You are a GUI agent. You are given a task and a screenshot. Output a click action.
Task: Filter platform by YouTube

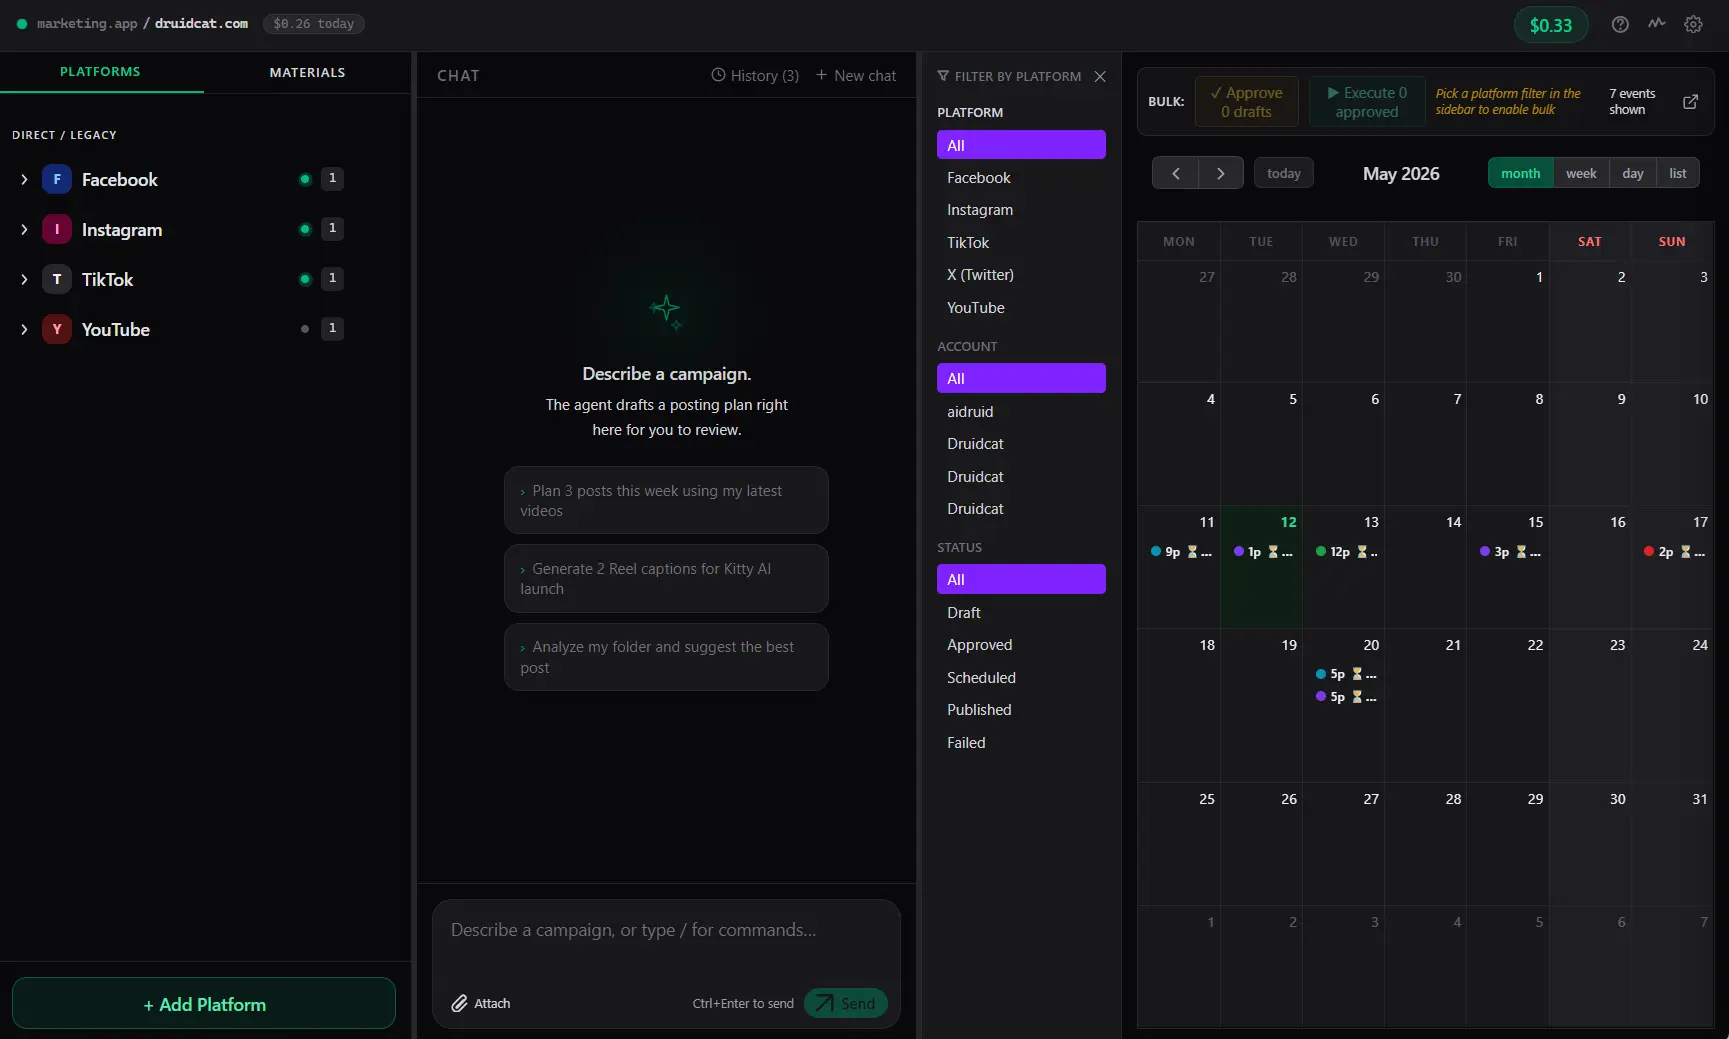coord(1021,308)
